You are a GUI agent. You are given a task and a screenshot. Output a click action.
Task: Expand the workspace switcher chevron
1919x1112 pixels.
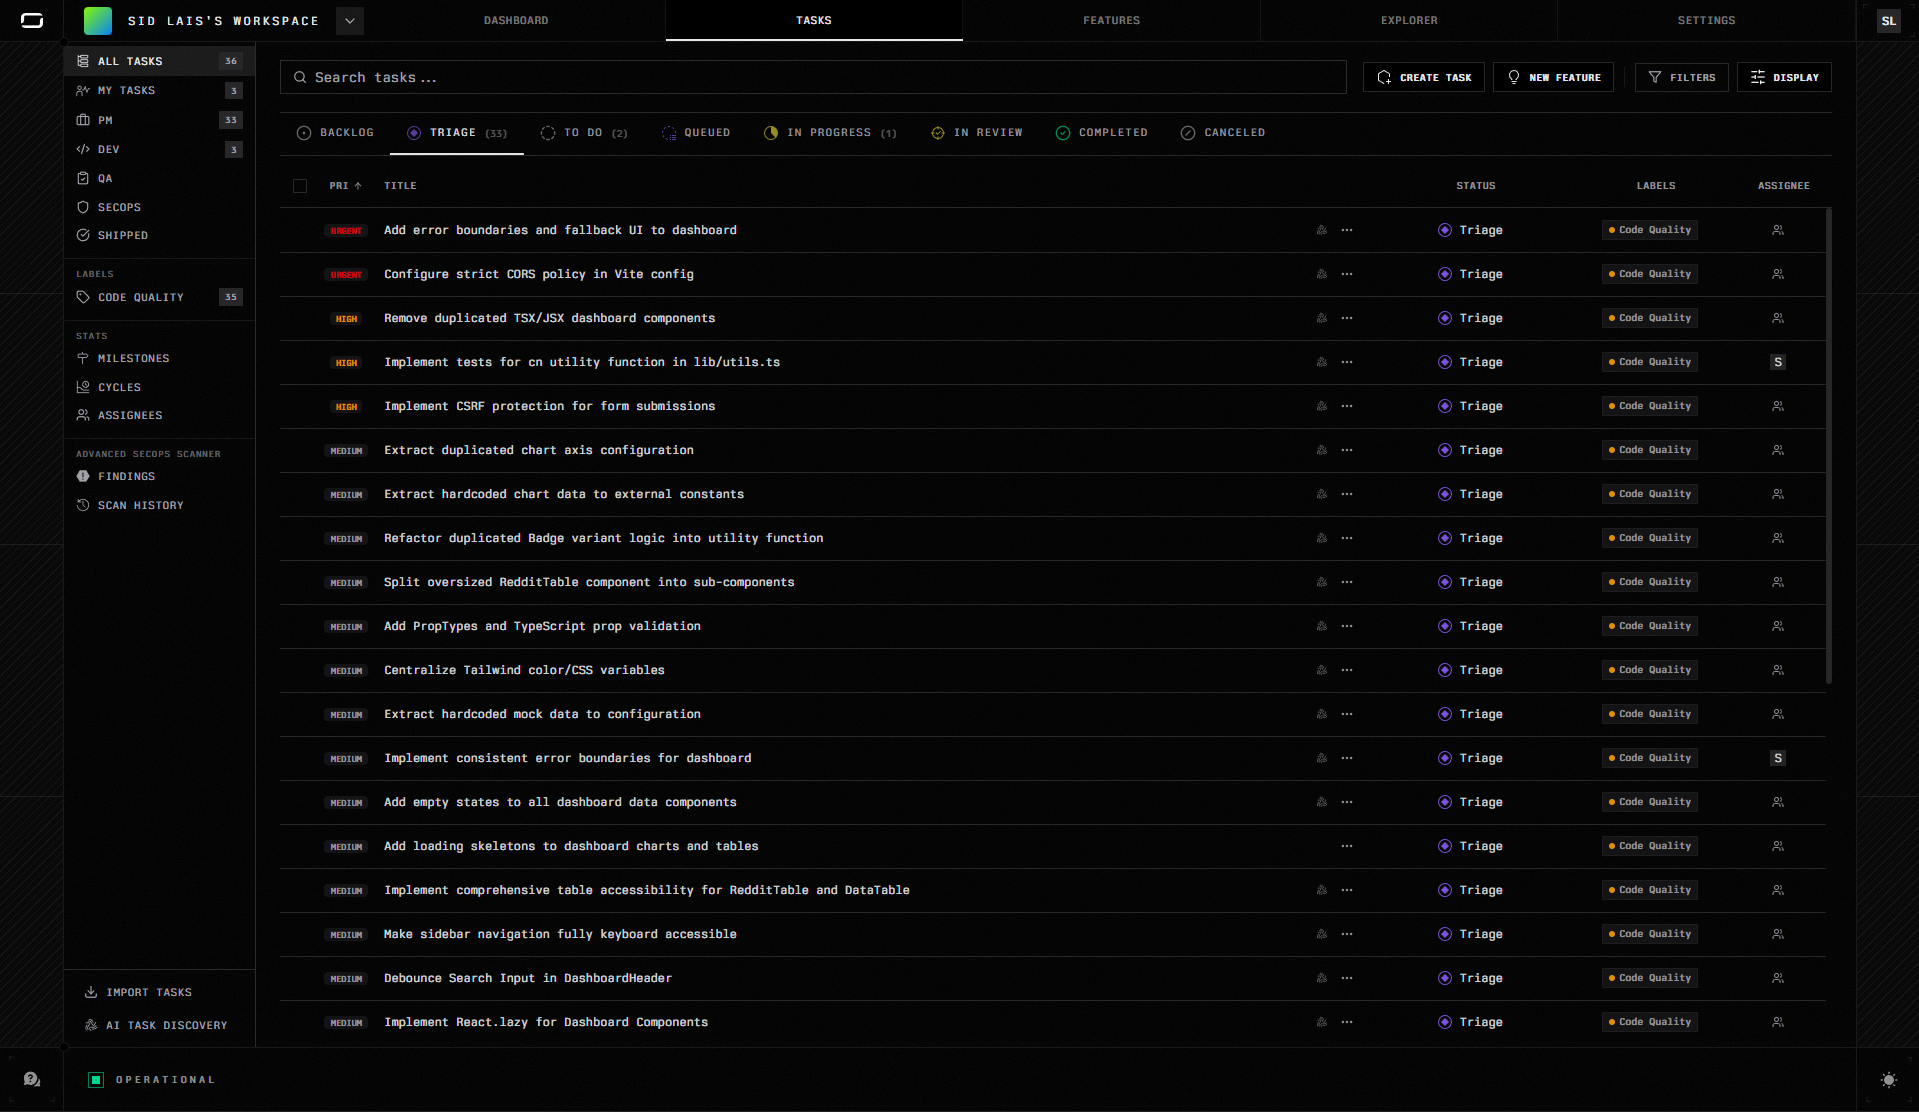pyautogui.click(x=350, y=21)
